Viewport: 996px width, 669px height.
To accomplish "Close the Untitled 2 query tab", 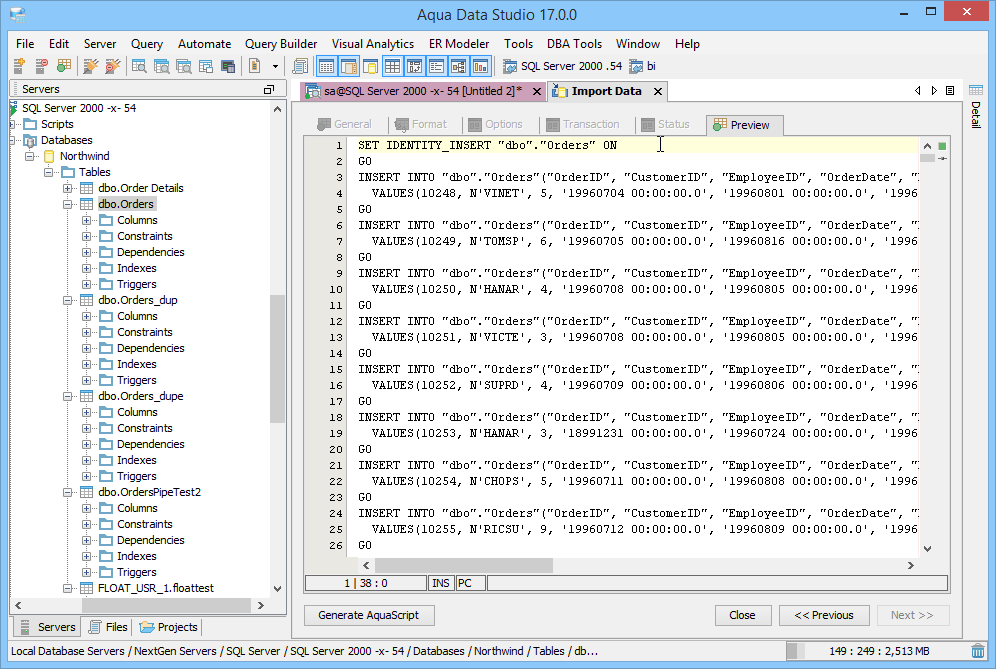I will [x=537, y=91].
